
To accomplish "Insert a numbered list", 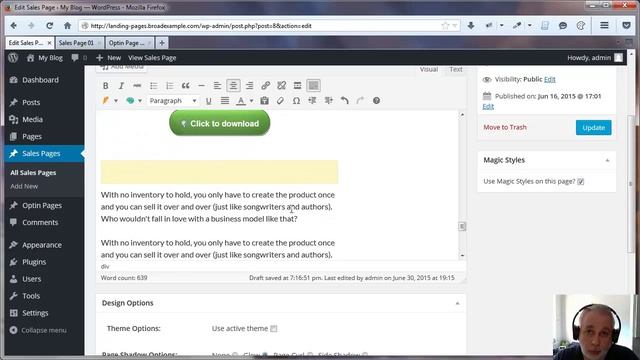I will click(169, 86).
